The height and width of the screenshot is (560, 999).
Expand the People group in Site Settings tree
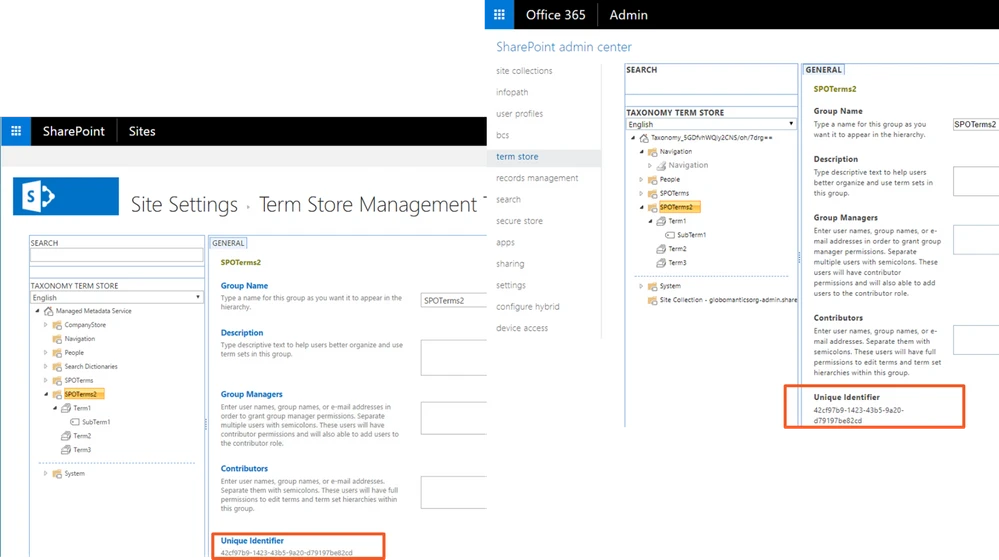coord(46,352)
